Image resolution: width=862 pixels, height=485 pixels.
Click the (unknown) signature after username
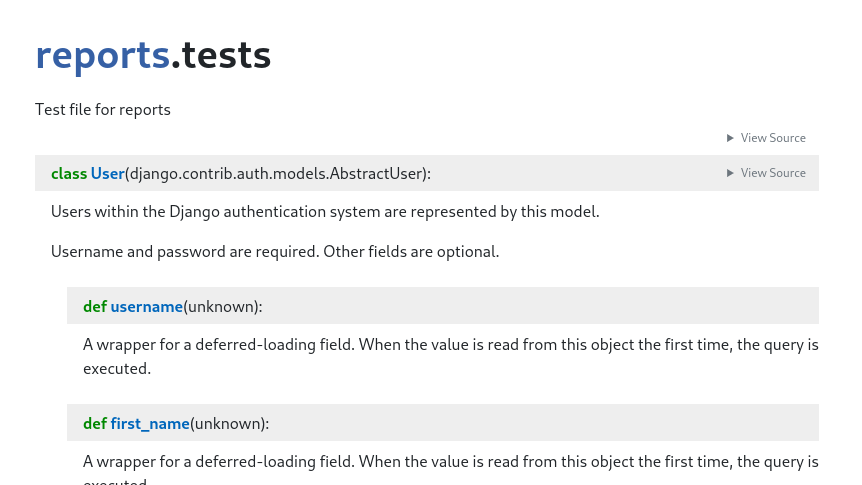point(223,307)
